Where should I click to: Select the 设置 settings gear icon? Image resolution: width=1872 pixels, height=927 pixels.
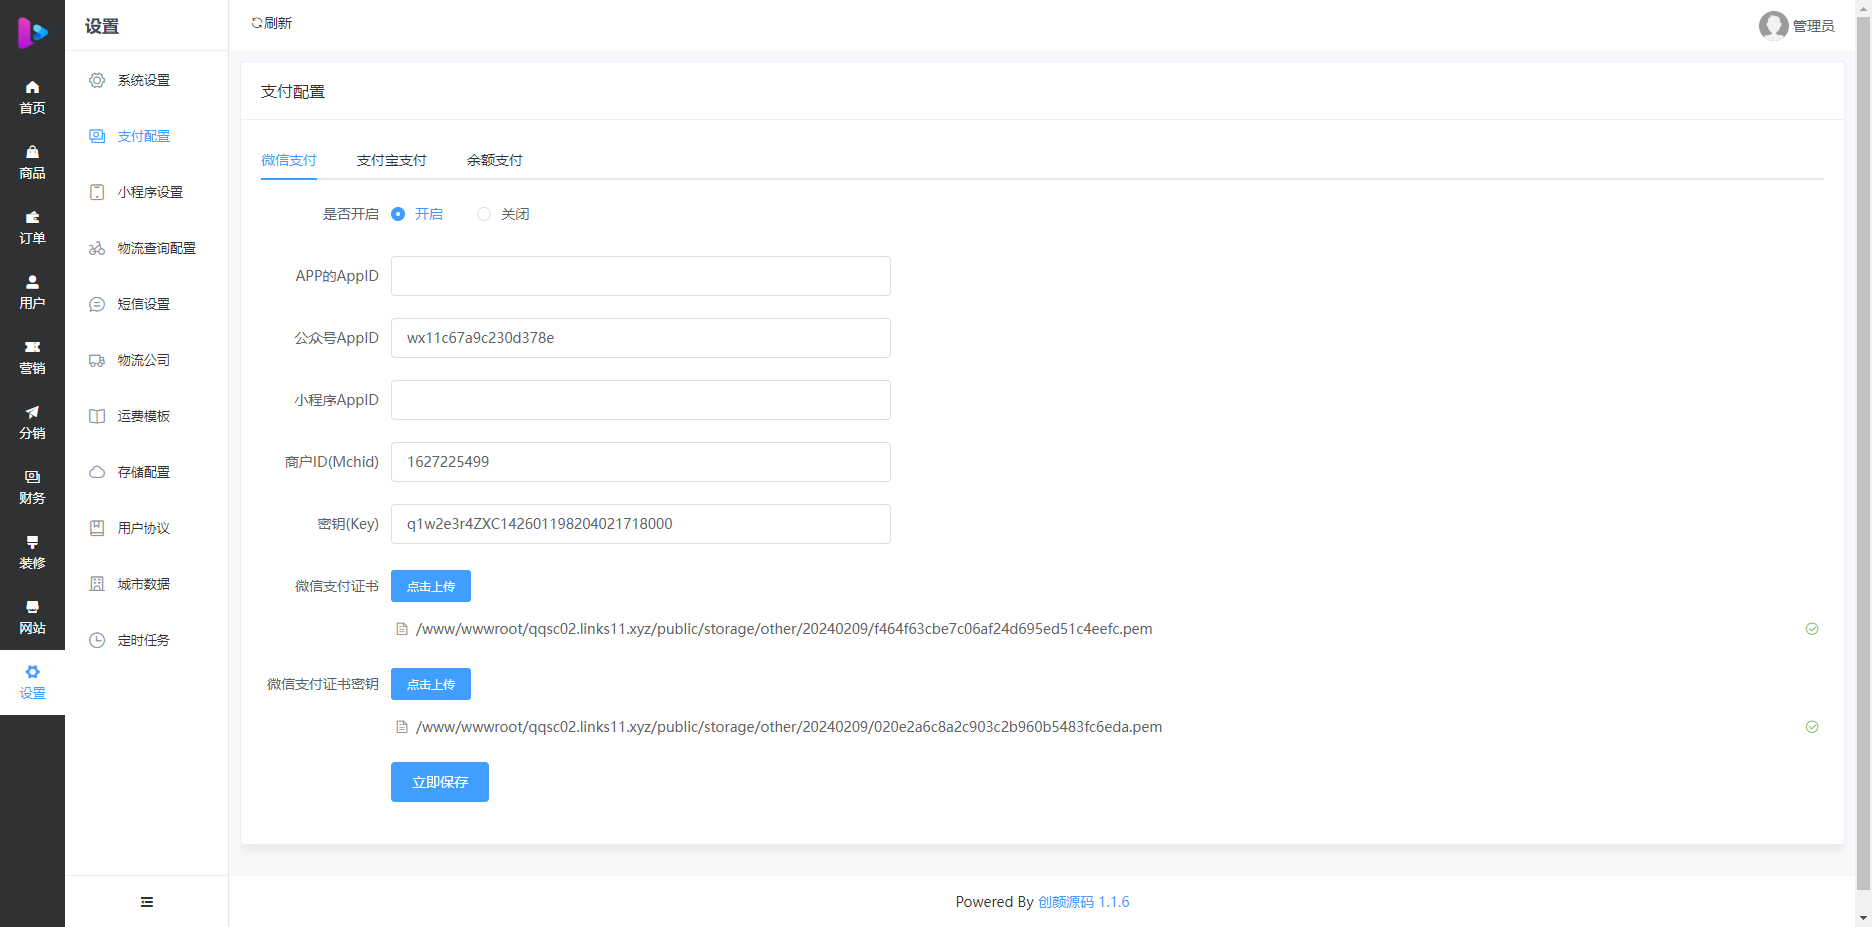tap(32, 672)
